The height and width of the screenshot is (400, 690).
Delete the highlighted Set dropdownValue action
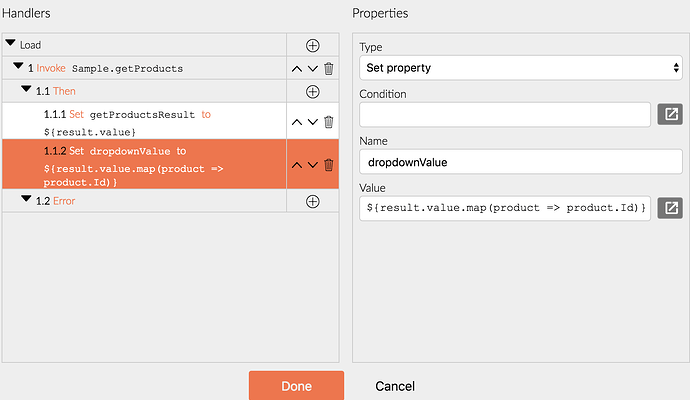tap(328, 165)
